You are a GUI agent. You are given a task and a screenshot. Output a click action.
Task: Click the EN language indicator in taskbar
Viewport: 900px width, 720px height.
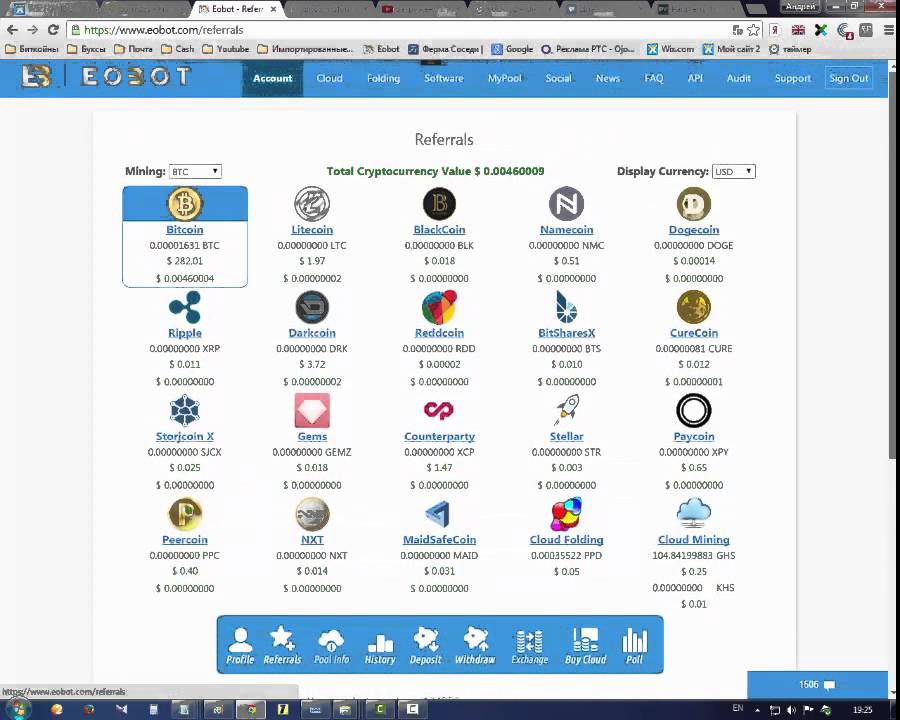coord(738,709)
